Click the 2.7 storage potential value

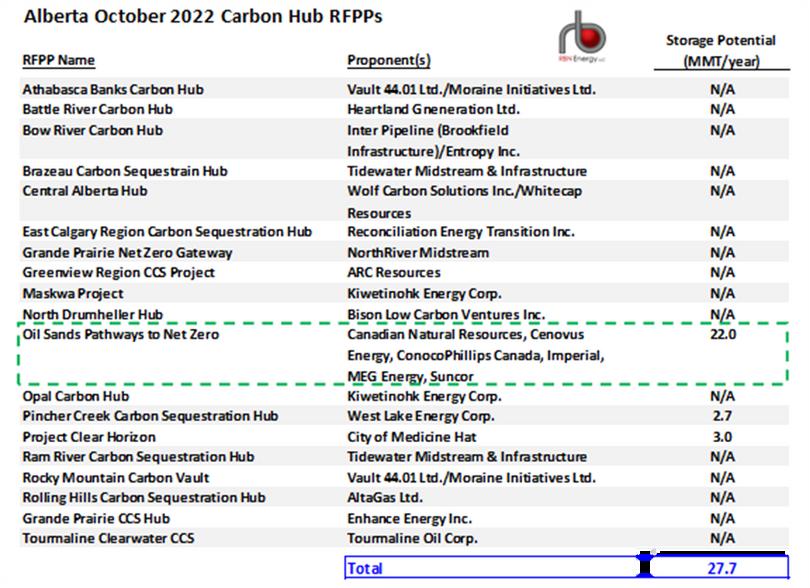tap(722, 416)
